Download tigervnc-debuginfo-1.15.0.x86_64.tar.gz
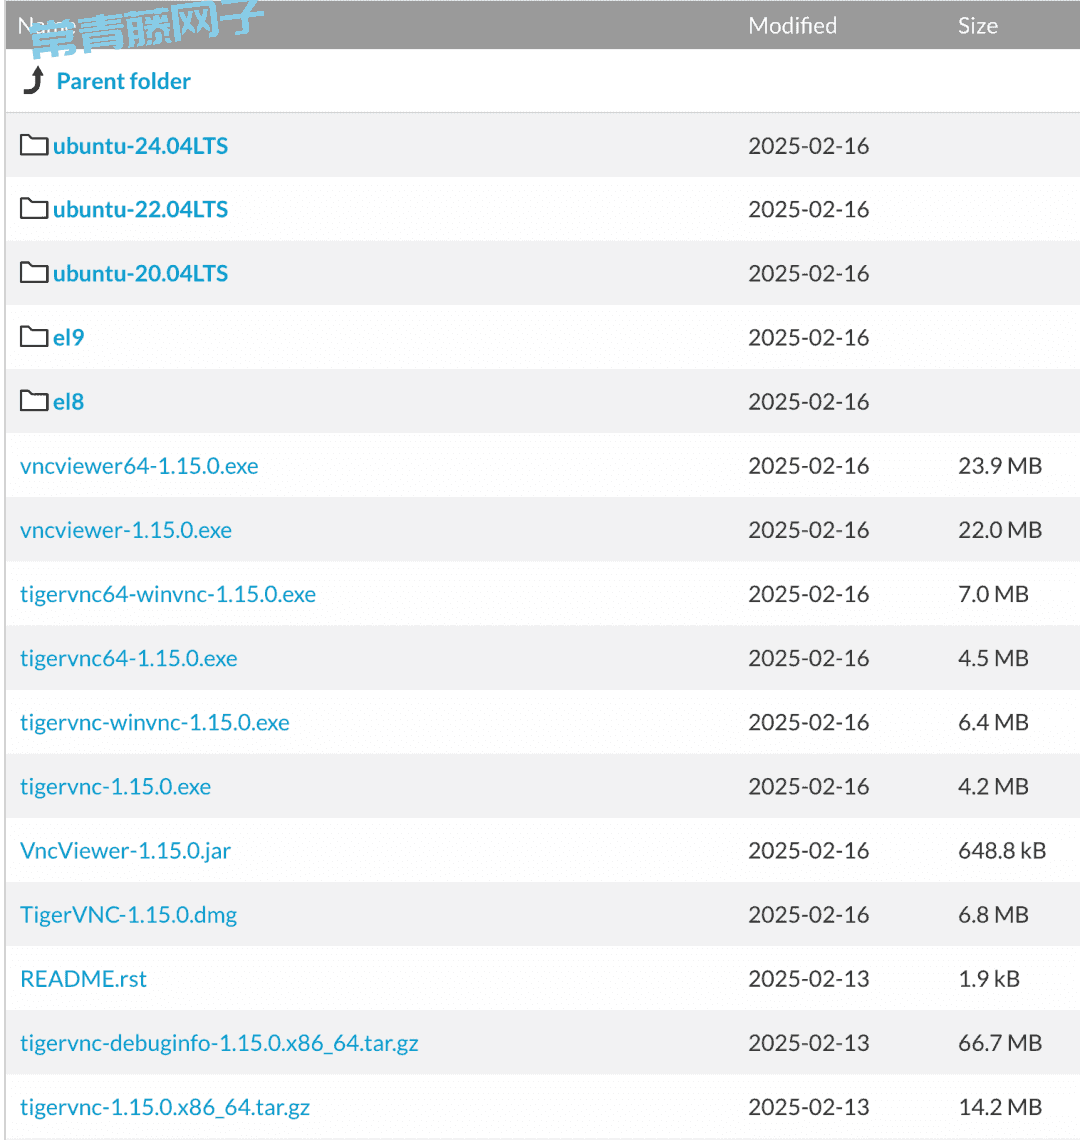This screenshot has height=1140, width=1080. tap(219, 1043)
